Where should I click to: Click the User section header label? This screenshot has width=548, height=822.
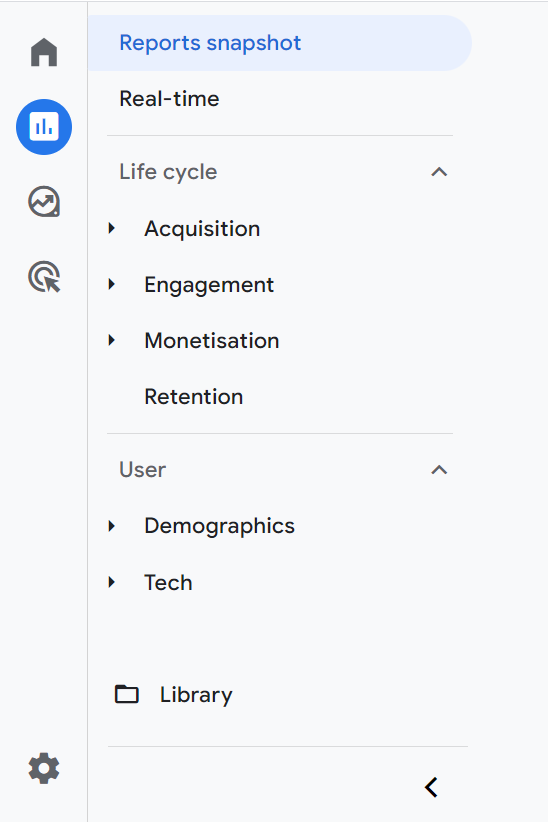[x=142, y=470]
